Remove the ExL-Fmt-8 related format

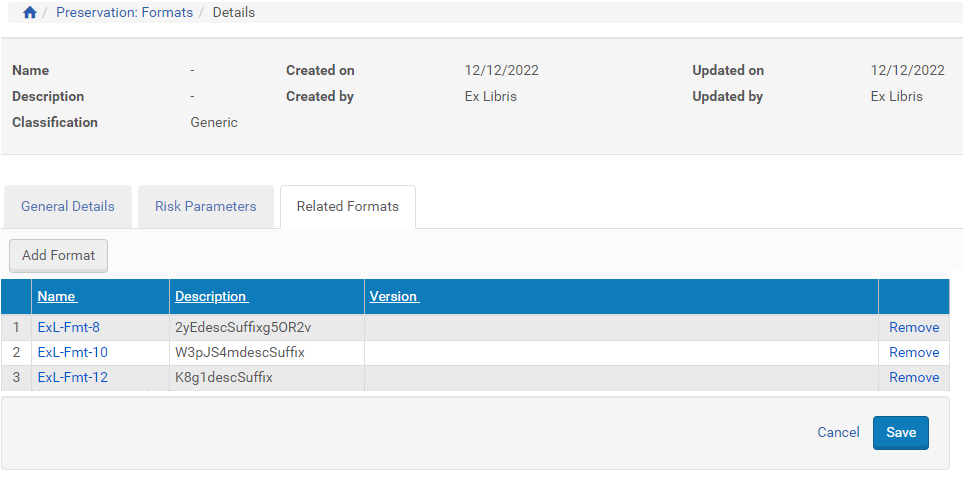tap(913, 327)
